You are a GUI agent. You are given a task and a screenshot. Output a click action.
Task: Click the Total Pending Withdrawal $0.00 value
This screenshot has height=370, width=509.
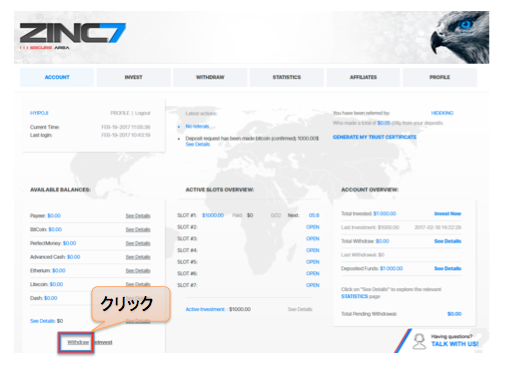coord(454,314)
